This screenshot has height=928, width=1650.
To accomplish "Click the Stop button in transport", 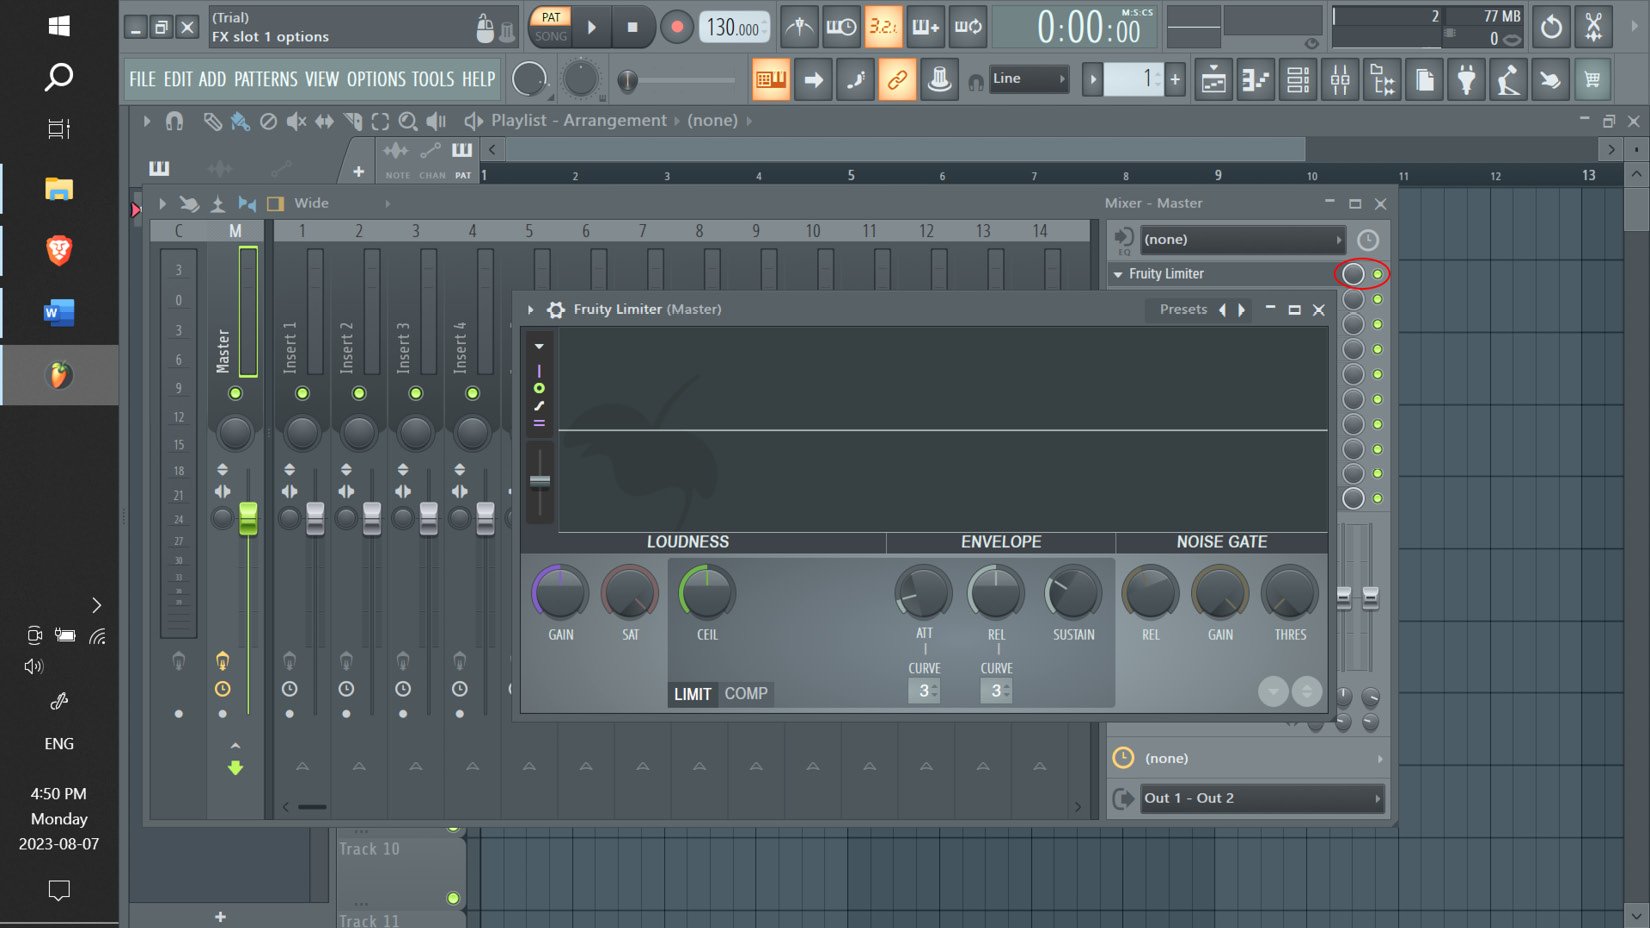I will [632, 27].
